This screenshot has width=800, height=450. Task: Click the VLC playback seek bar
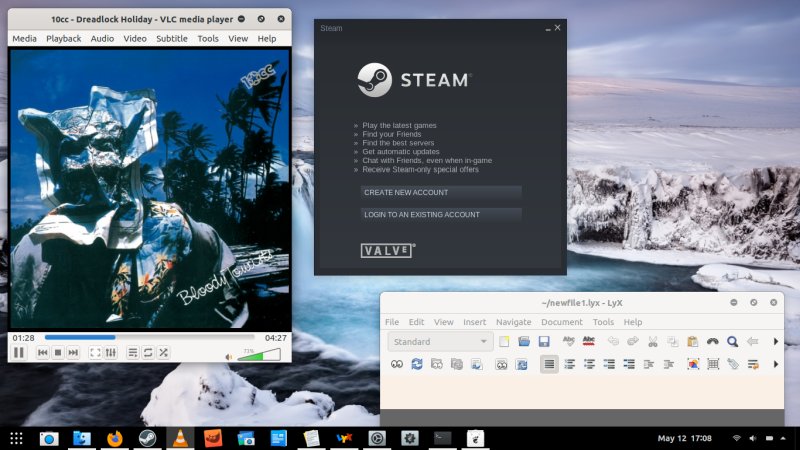[150, 338]
